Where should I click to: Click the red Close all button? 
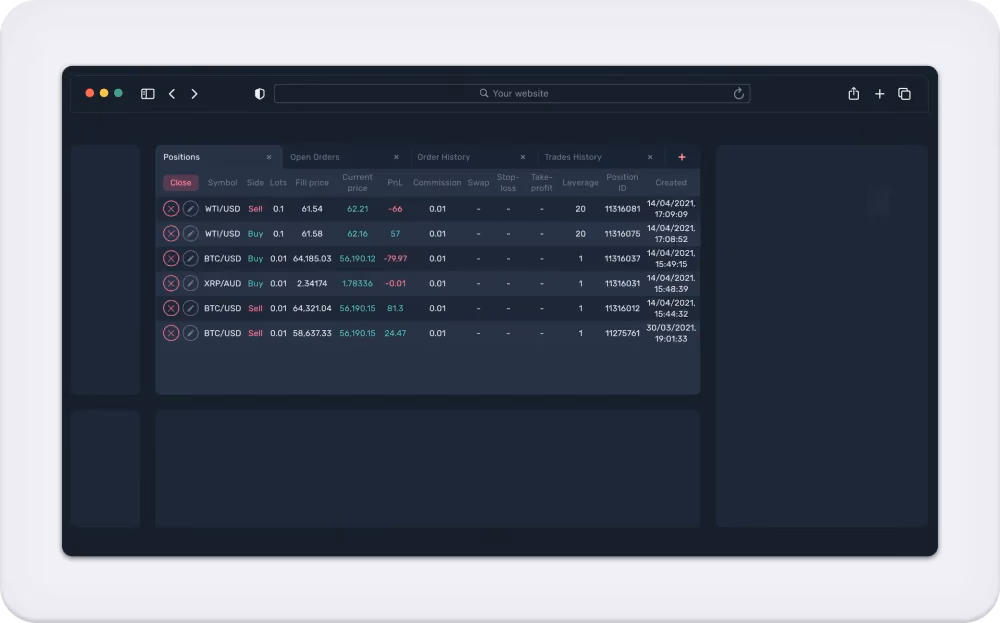pos(180,182)
